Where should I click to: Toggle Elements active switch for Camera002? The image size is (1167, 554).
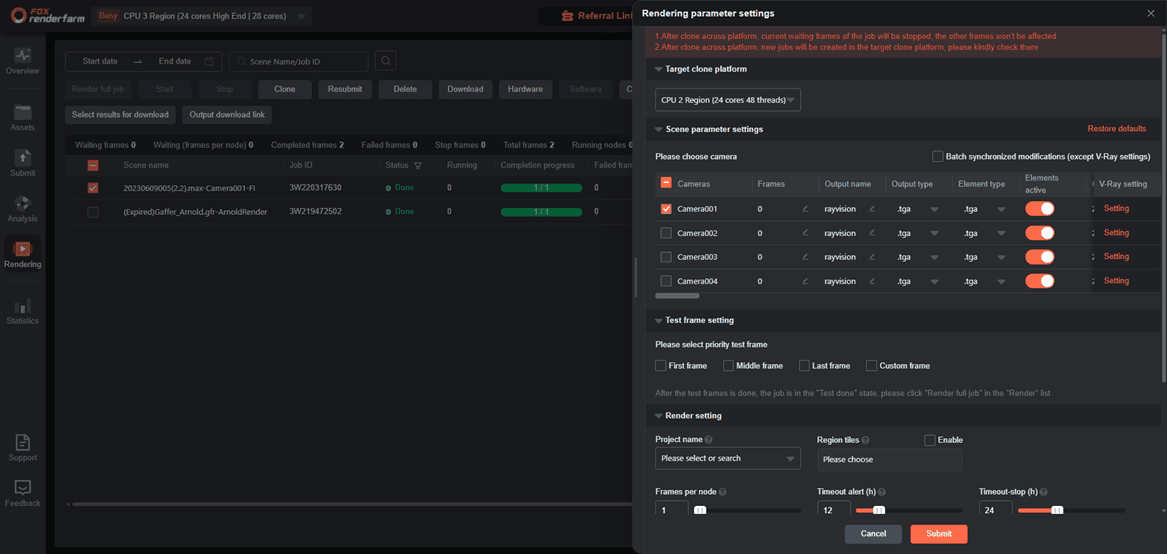point(1039,233)
